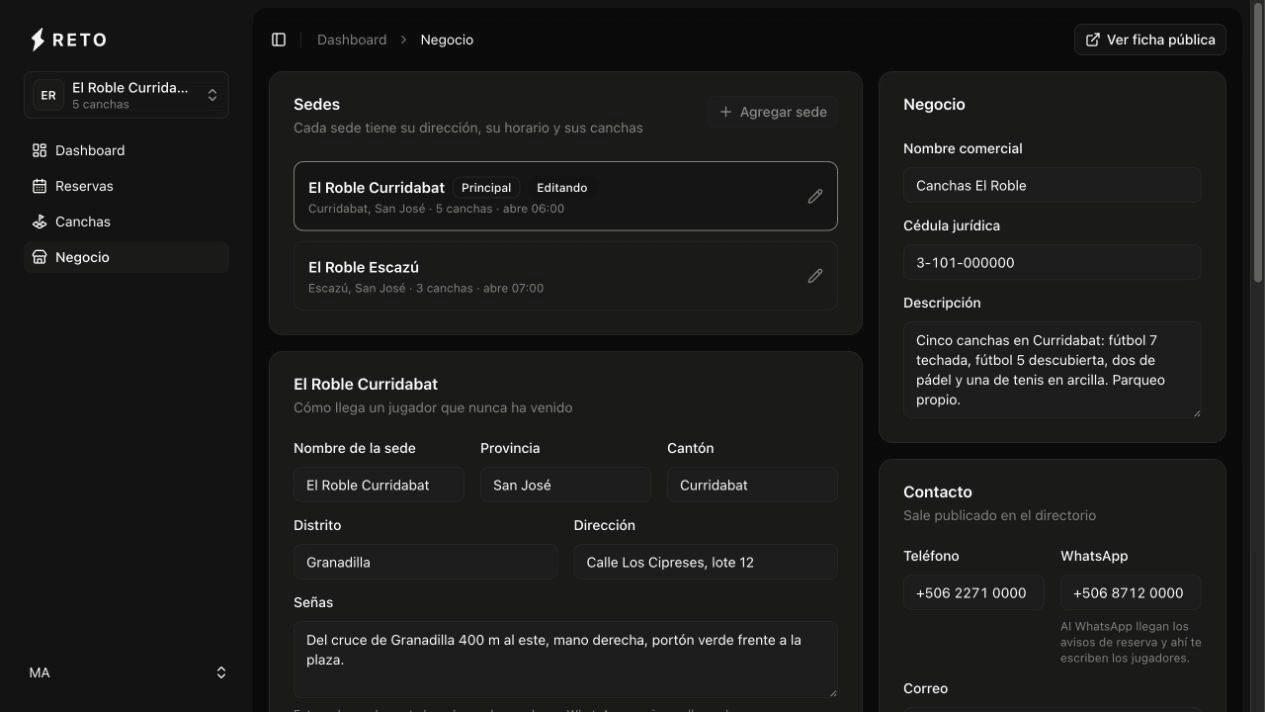Click the Correo label
Screen dimensions: 1265x712
pos(925,688)
